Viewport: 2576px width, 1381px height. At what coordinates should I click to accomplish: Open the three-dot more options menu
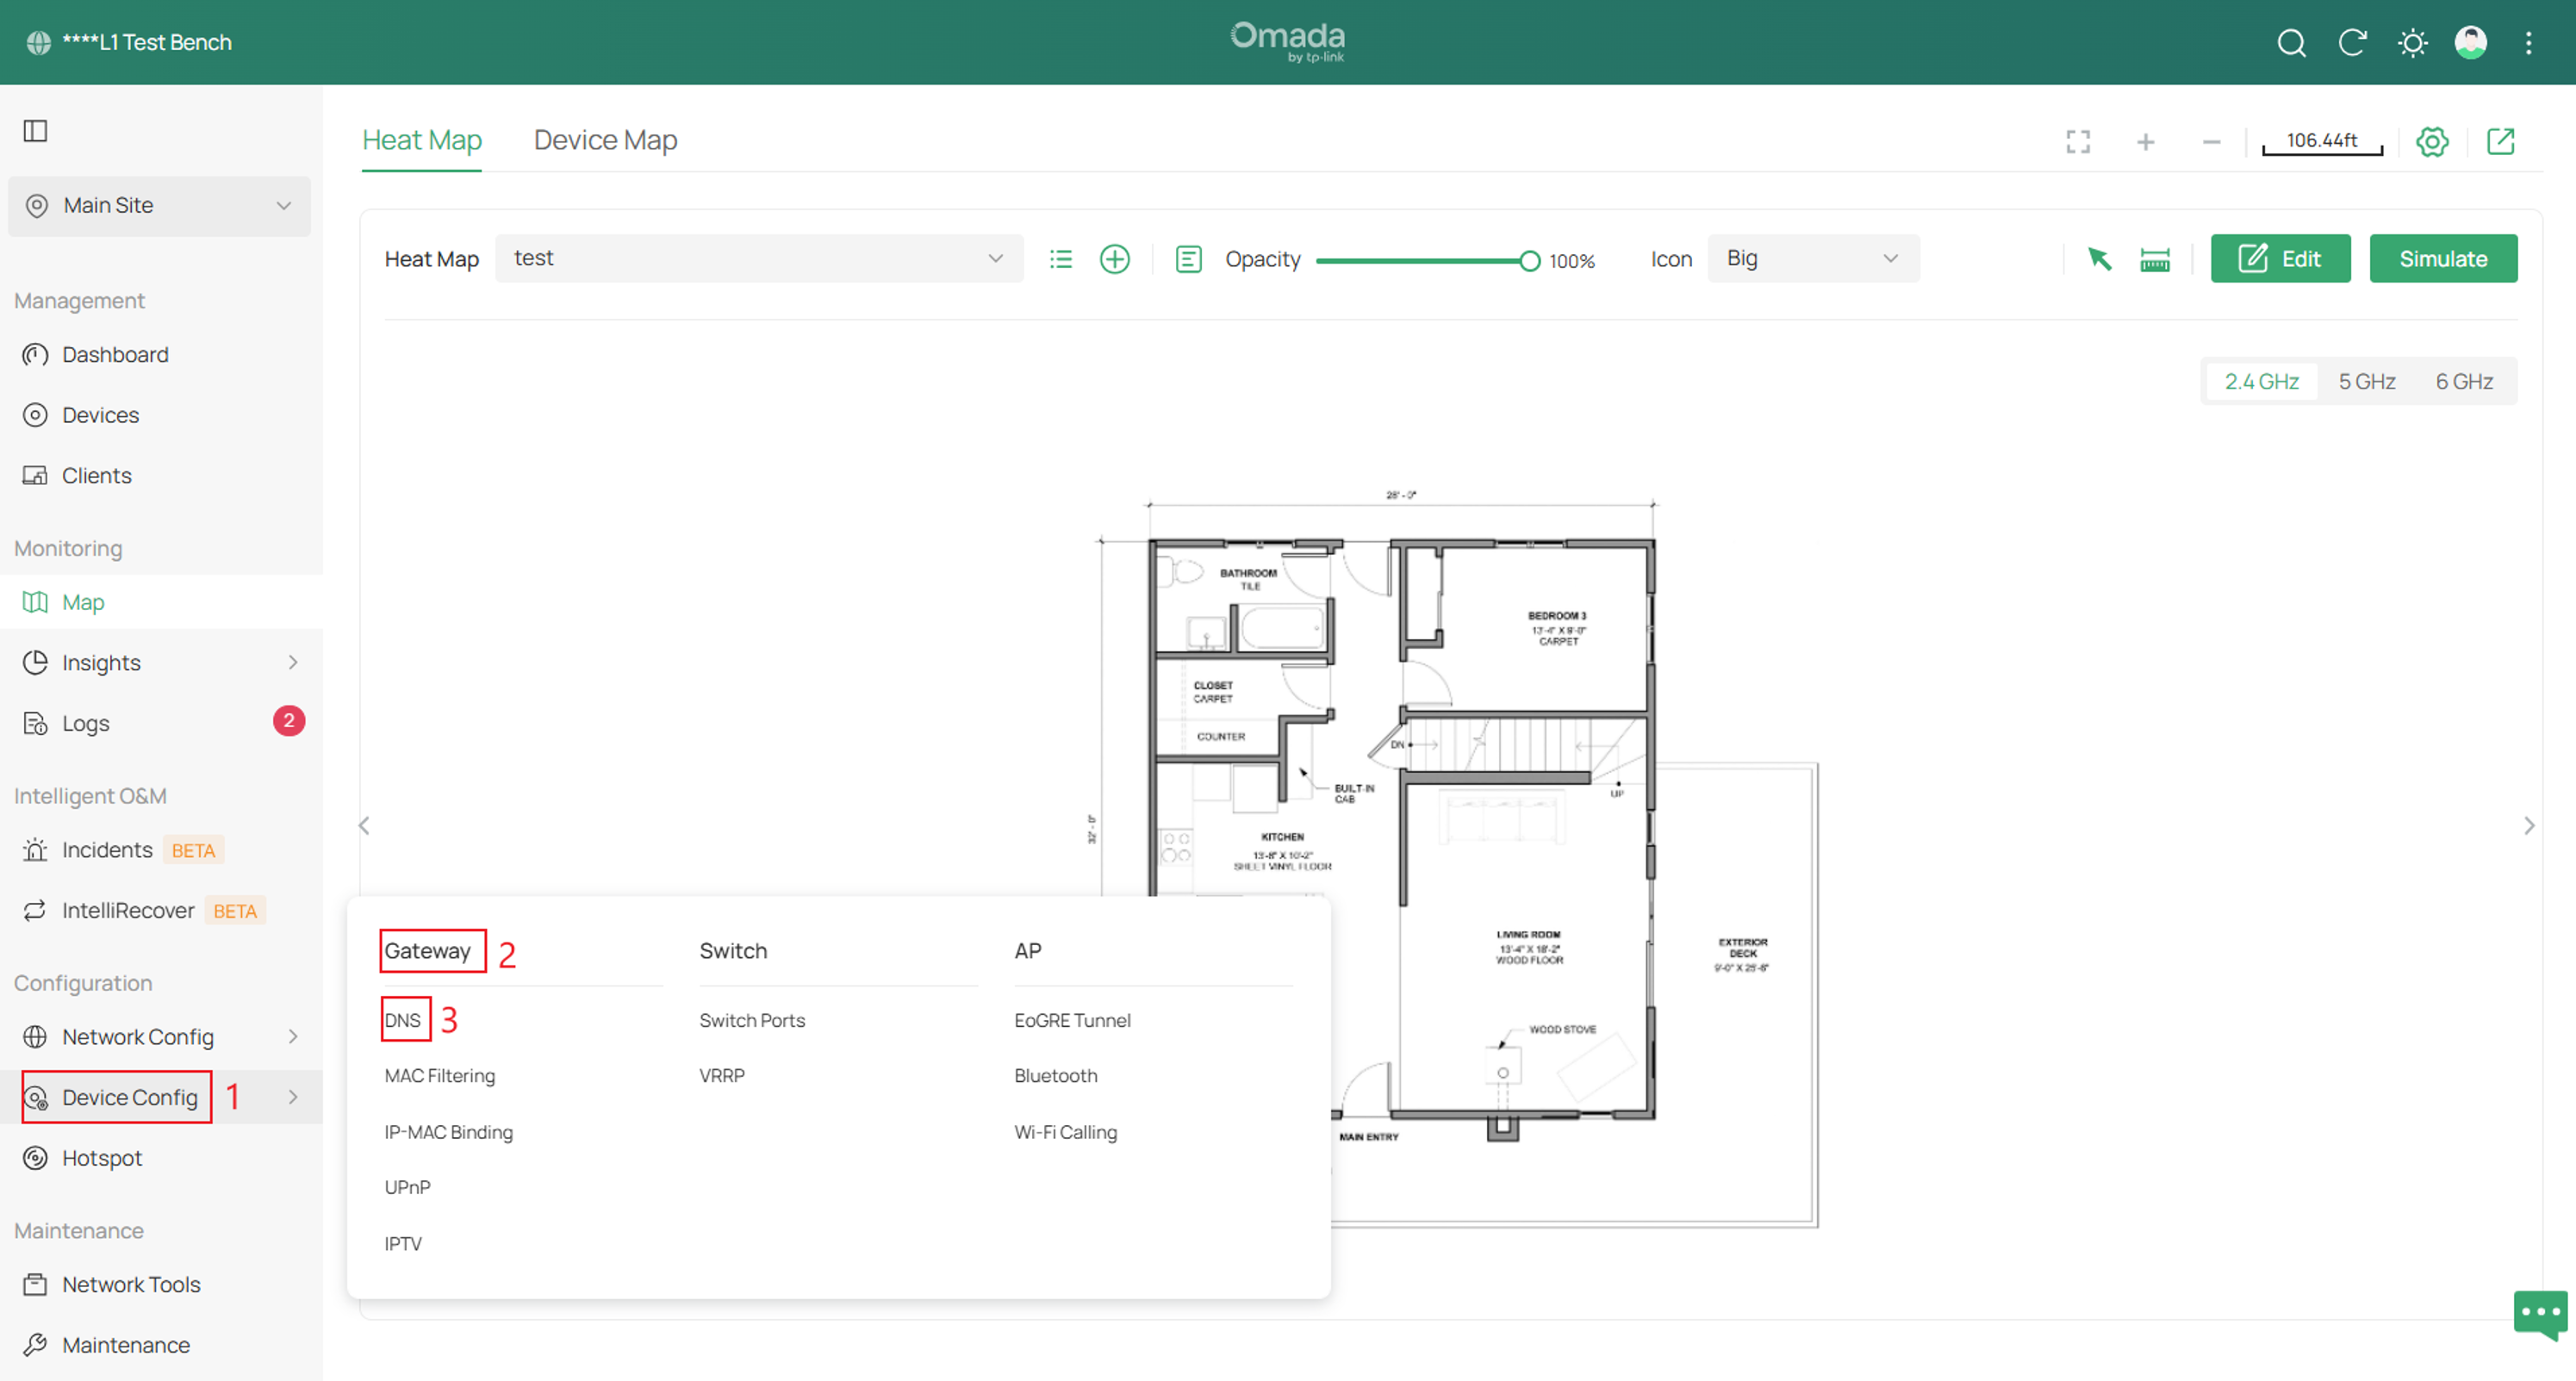pos(2529,43)
